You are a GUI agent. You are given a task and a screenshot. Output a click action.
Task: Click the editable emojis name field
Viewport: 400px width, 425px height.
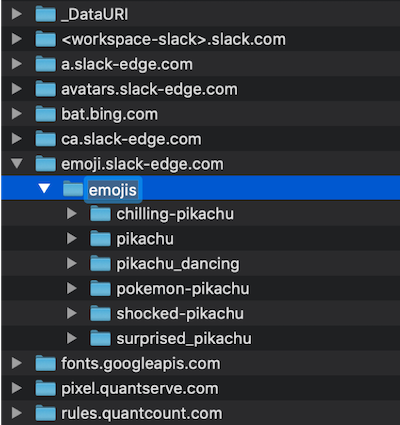pyautogui.click(x=113, y=190)
